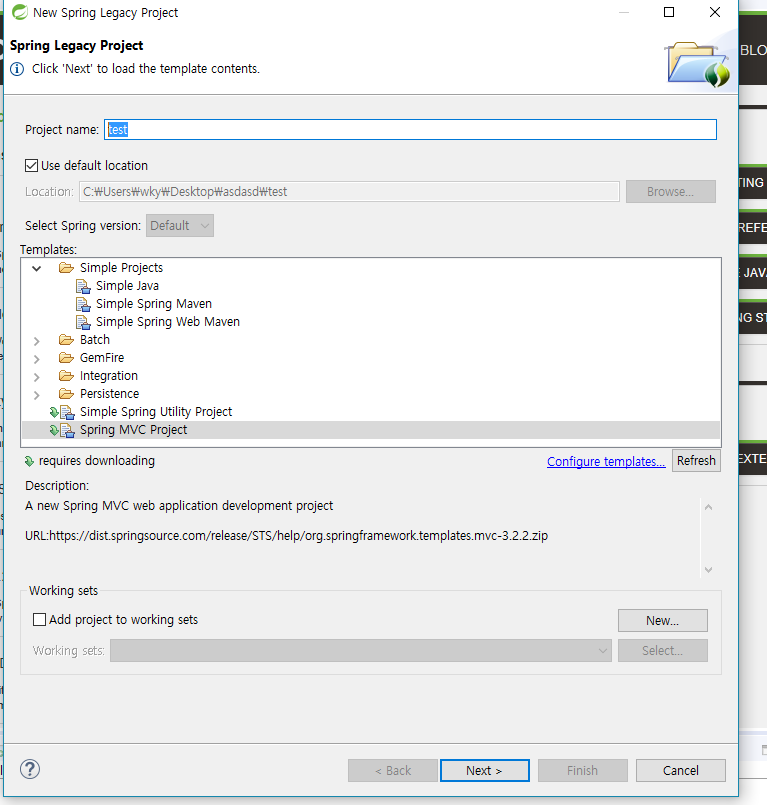Click the Spring MVC description text

[179, 506]
